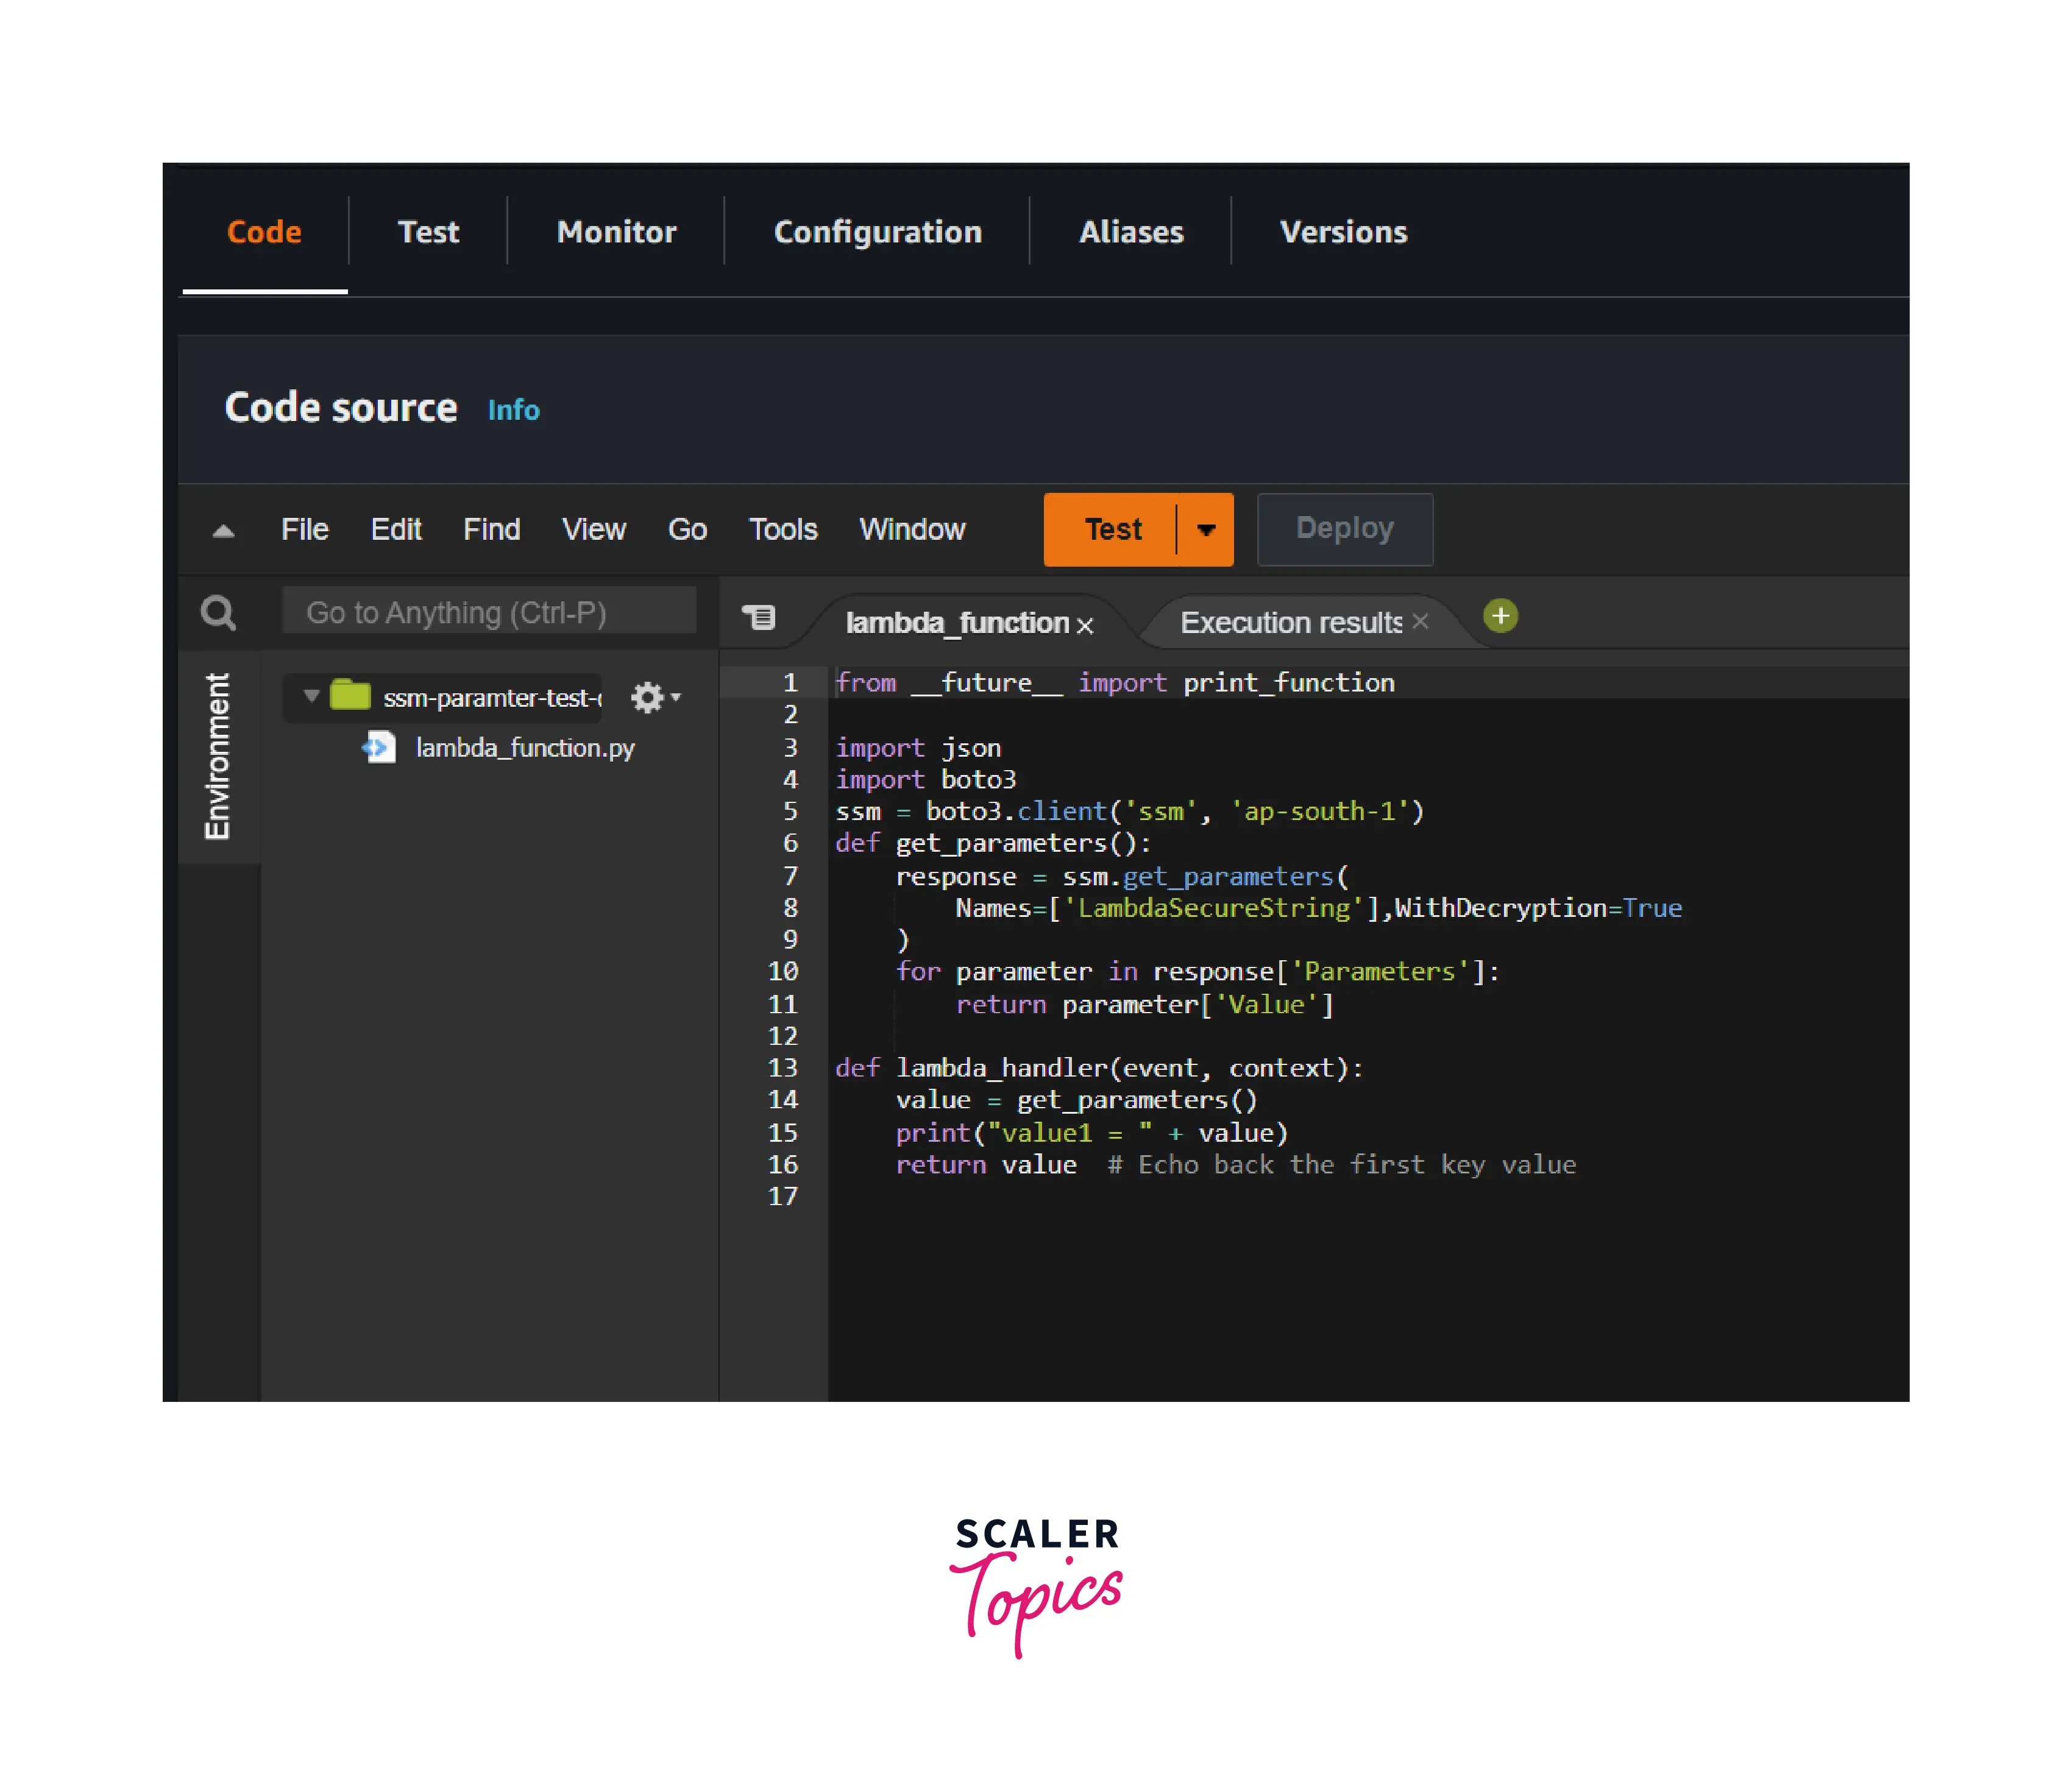Open the Tools menu
The height and width of the screenshot is (1776, 2072).
coord(783,529)
